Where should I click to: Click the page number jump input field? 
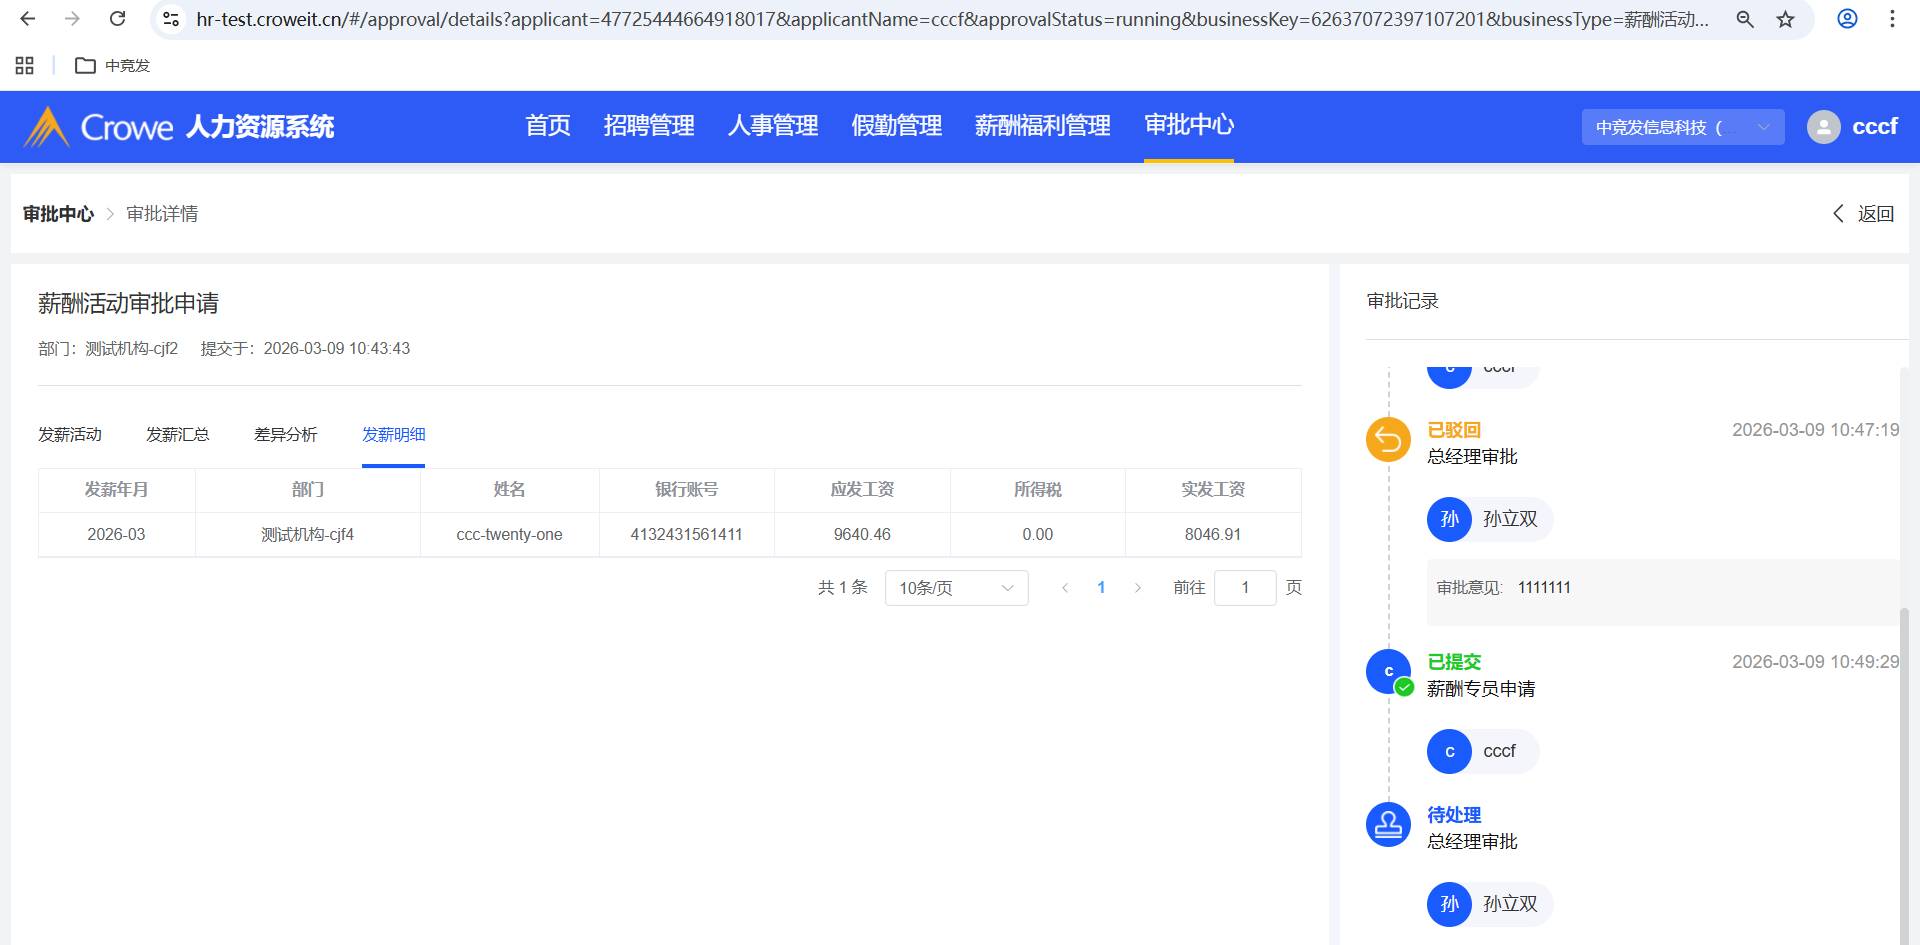(x=1244, y=588)
